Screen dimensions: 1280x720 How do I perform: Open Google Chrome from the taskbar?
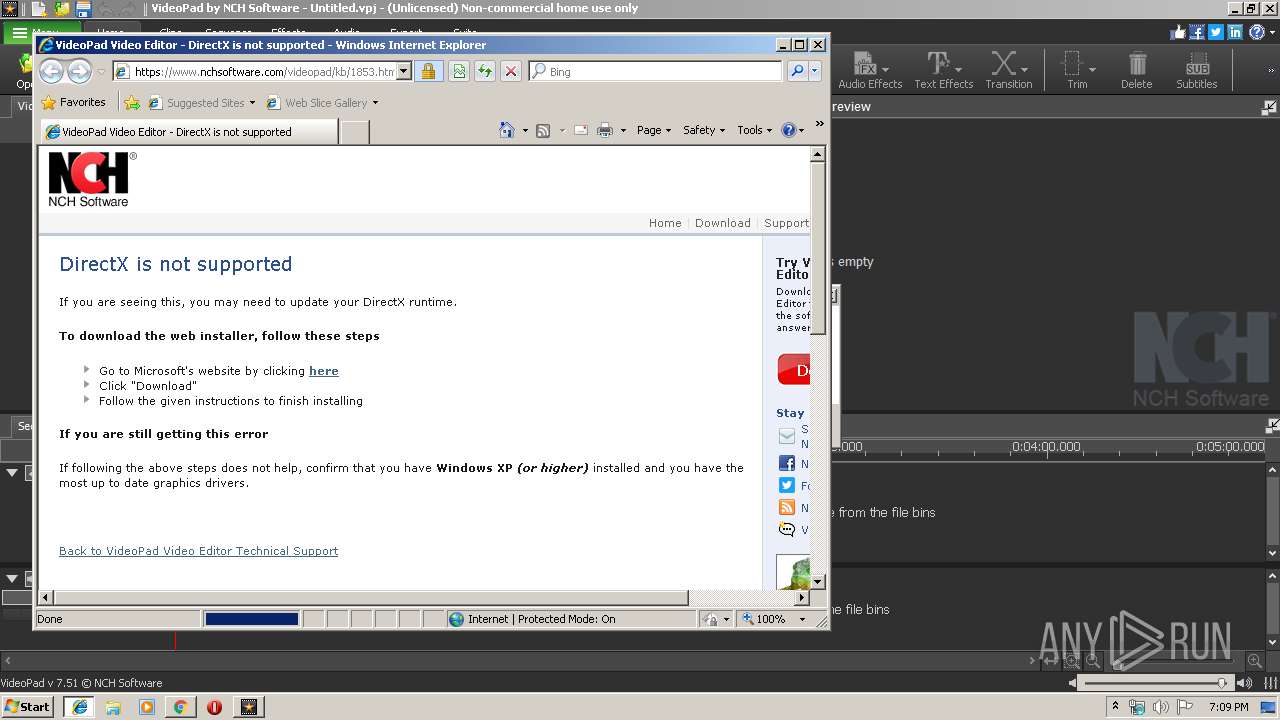[180, 707]
